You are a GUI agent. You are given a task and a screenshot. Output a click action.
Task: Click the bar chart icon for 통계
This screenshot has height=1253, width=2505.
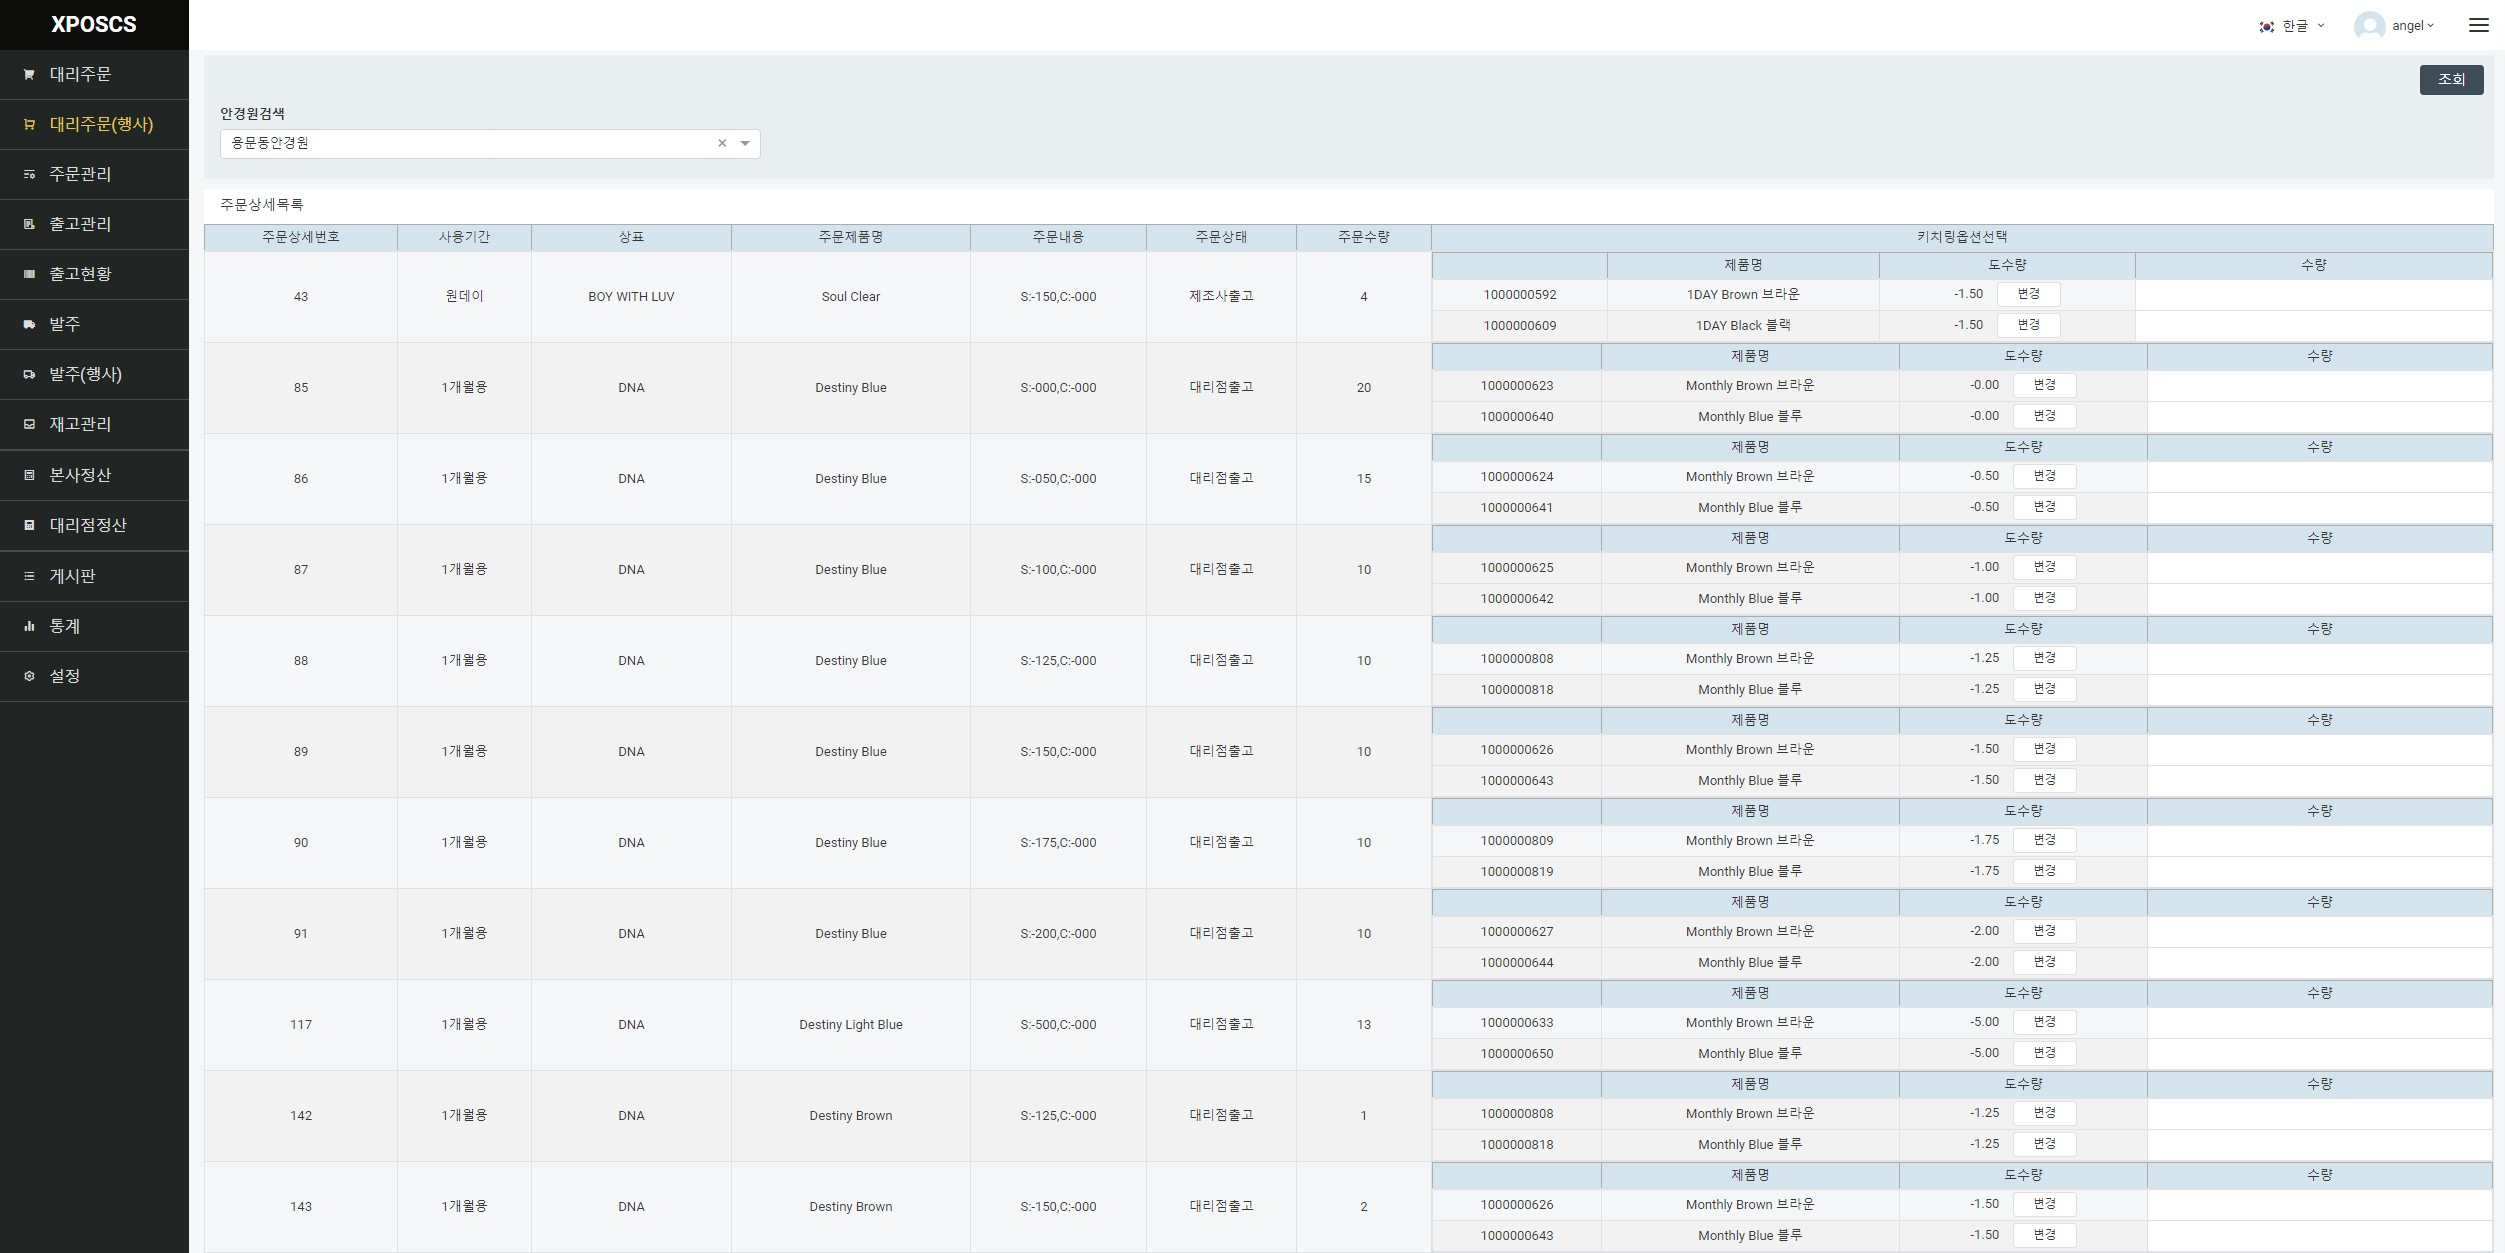click(x=29, y=627)
